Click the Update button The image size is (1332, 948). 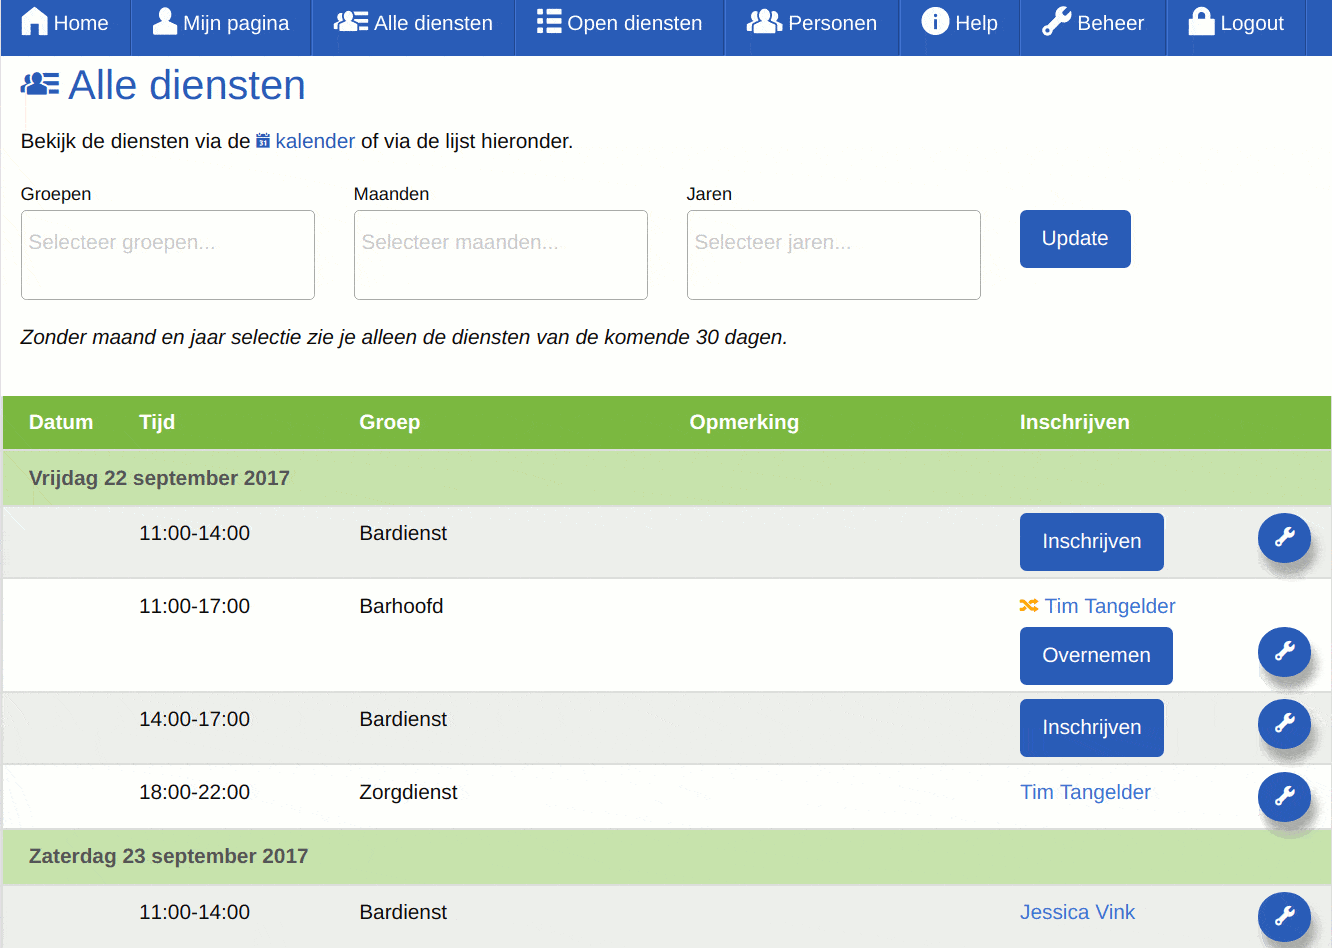[1075, 238]
